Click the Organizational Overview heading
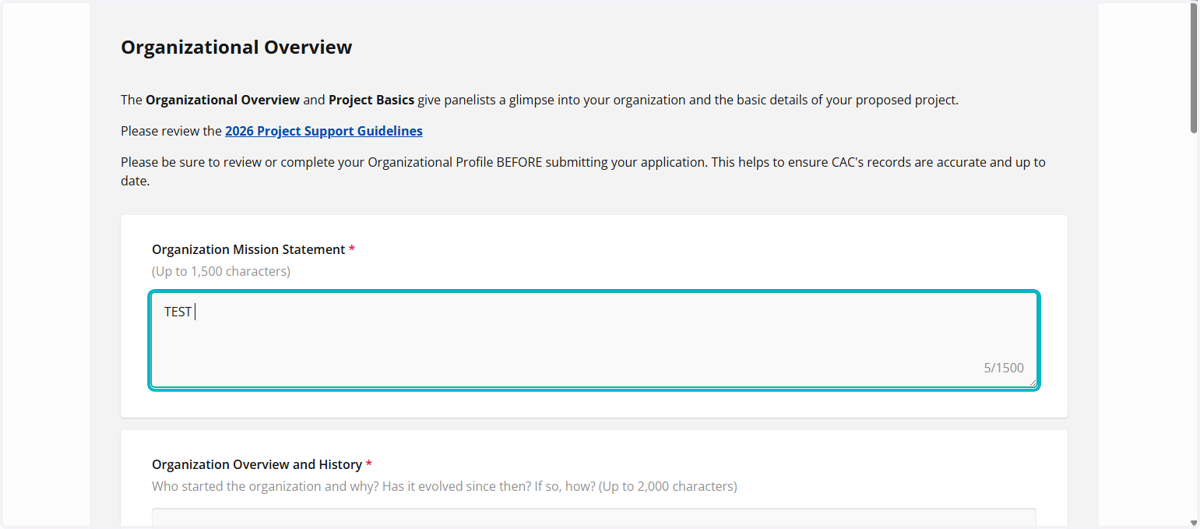Viewport: 1200px width, 529px height. click(236, 47)
